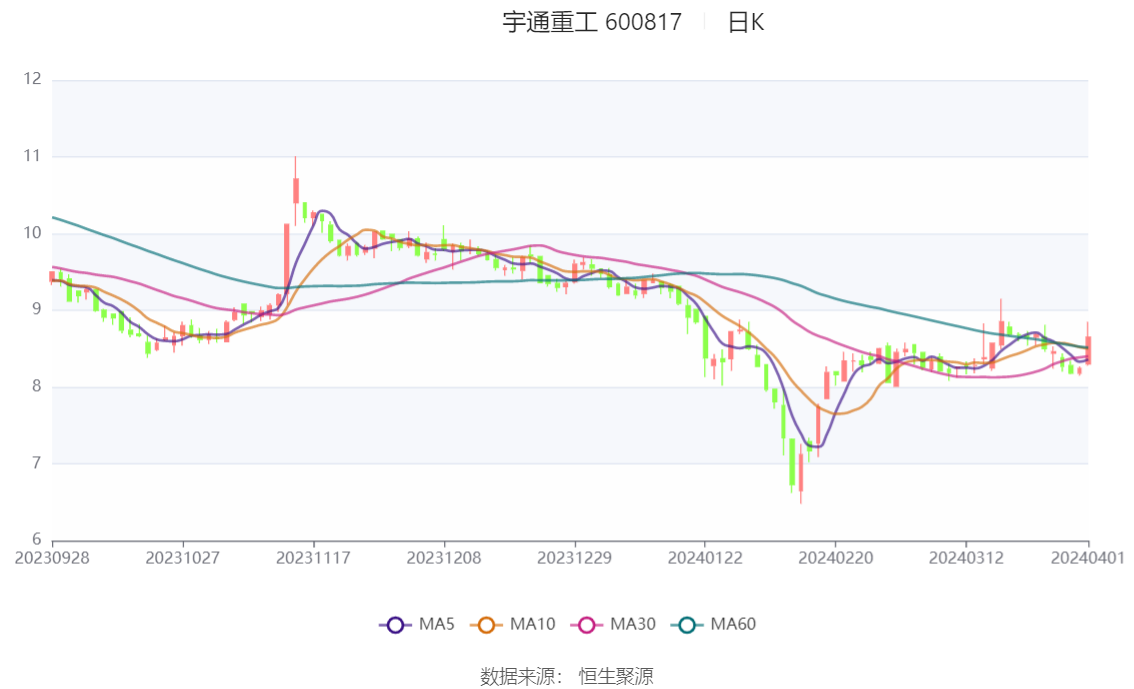Click the tall red candlestick near 20231117

(x=296, y=190)
